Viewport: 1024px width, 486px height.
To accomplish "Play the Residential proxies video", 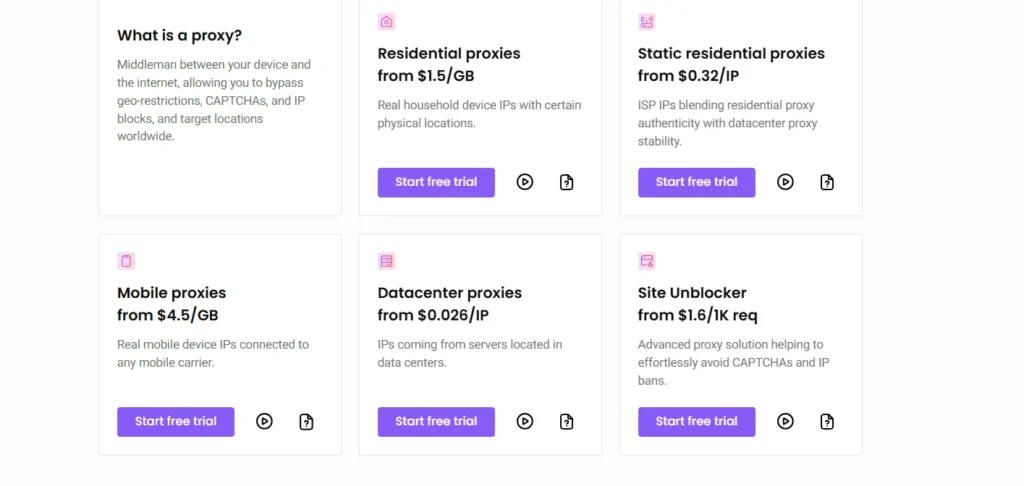I will tap(525, 182).
